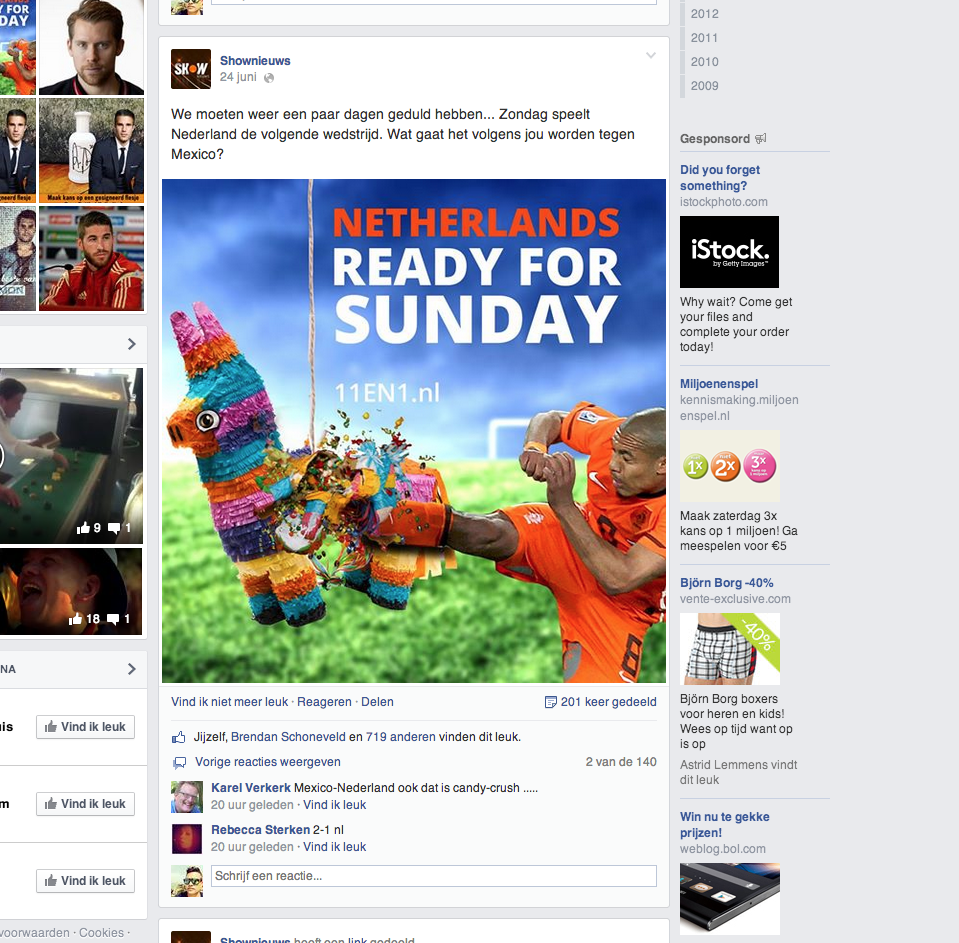This screenshot has width=959, height=943.
Task: Jump to 2011 in timeline
Action: tap(705, 38)
